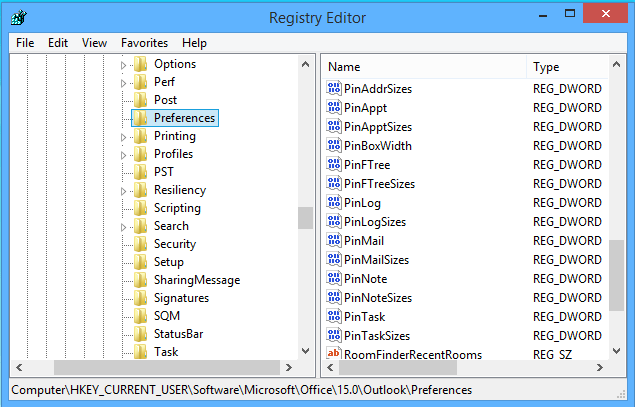Click the registry path in the status bar

(x=242, y=390)
